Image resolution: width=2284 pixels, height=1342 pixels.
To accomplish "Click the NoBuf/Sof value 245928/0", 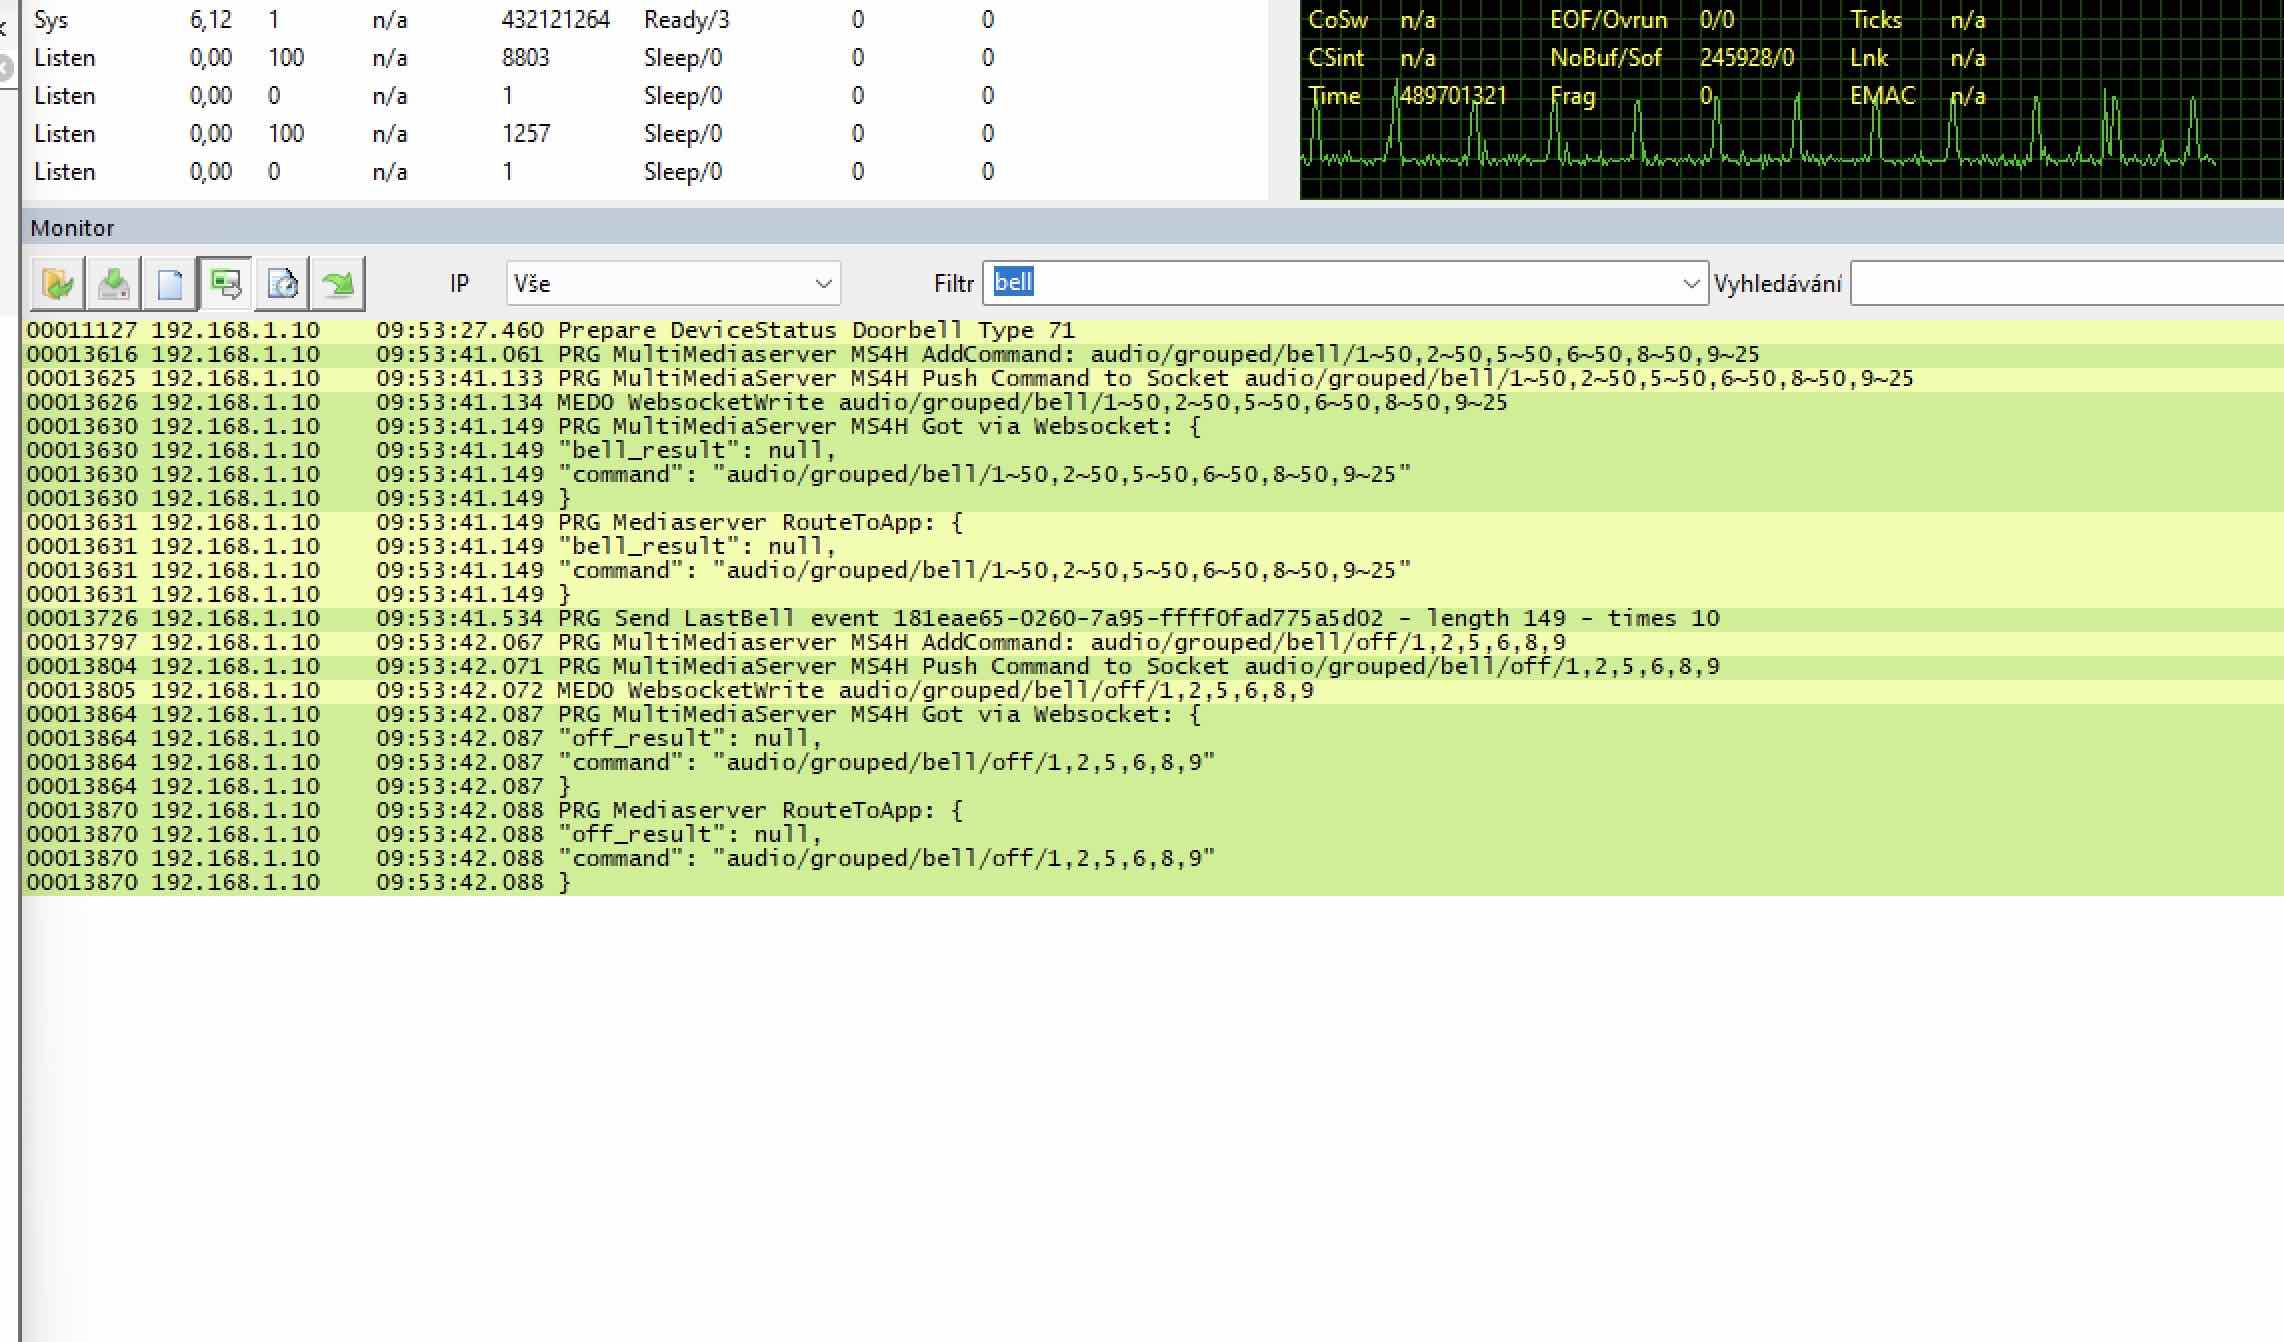I will click(1746, 58).
